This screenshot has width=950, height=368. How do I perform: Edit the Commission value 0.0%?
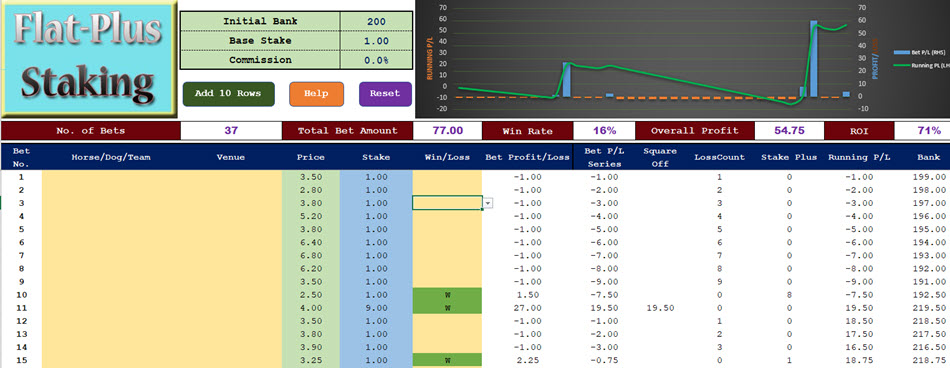pos(376,60)
